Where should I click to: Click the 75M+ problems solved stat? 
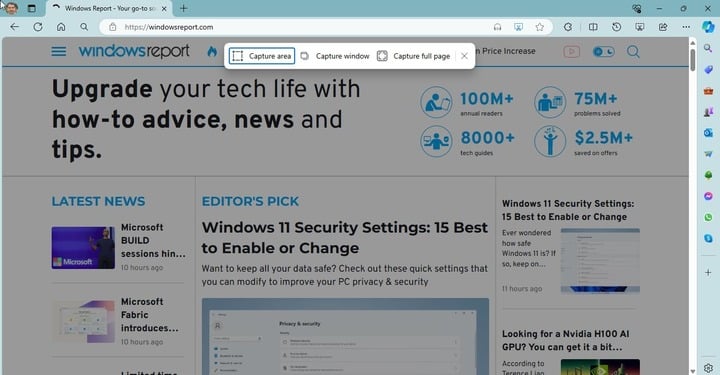pos(577,102)
